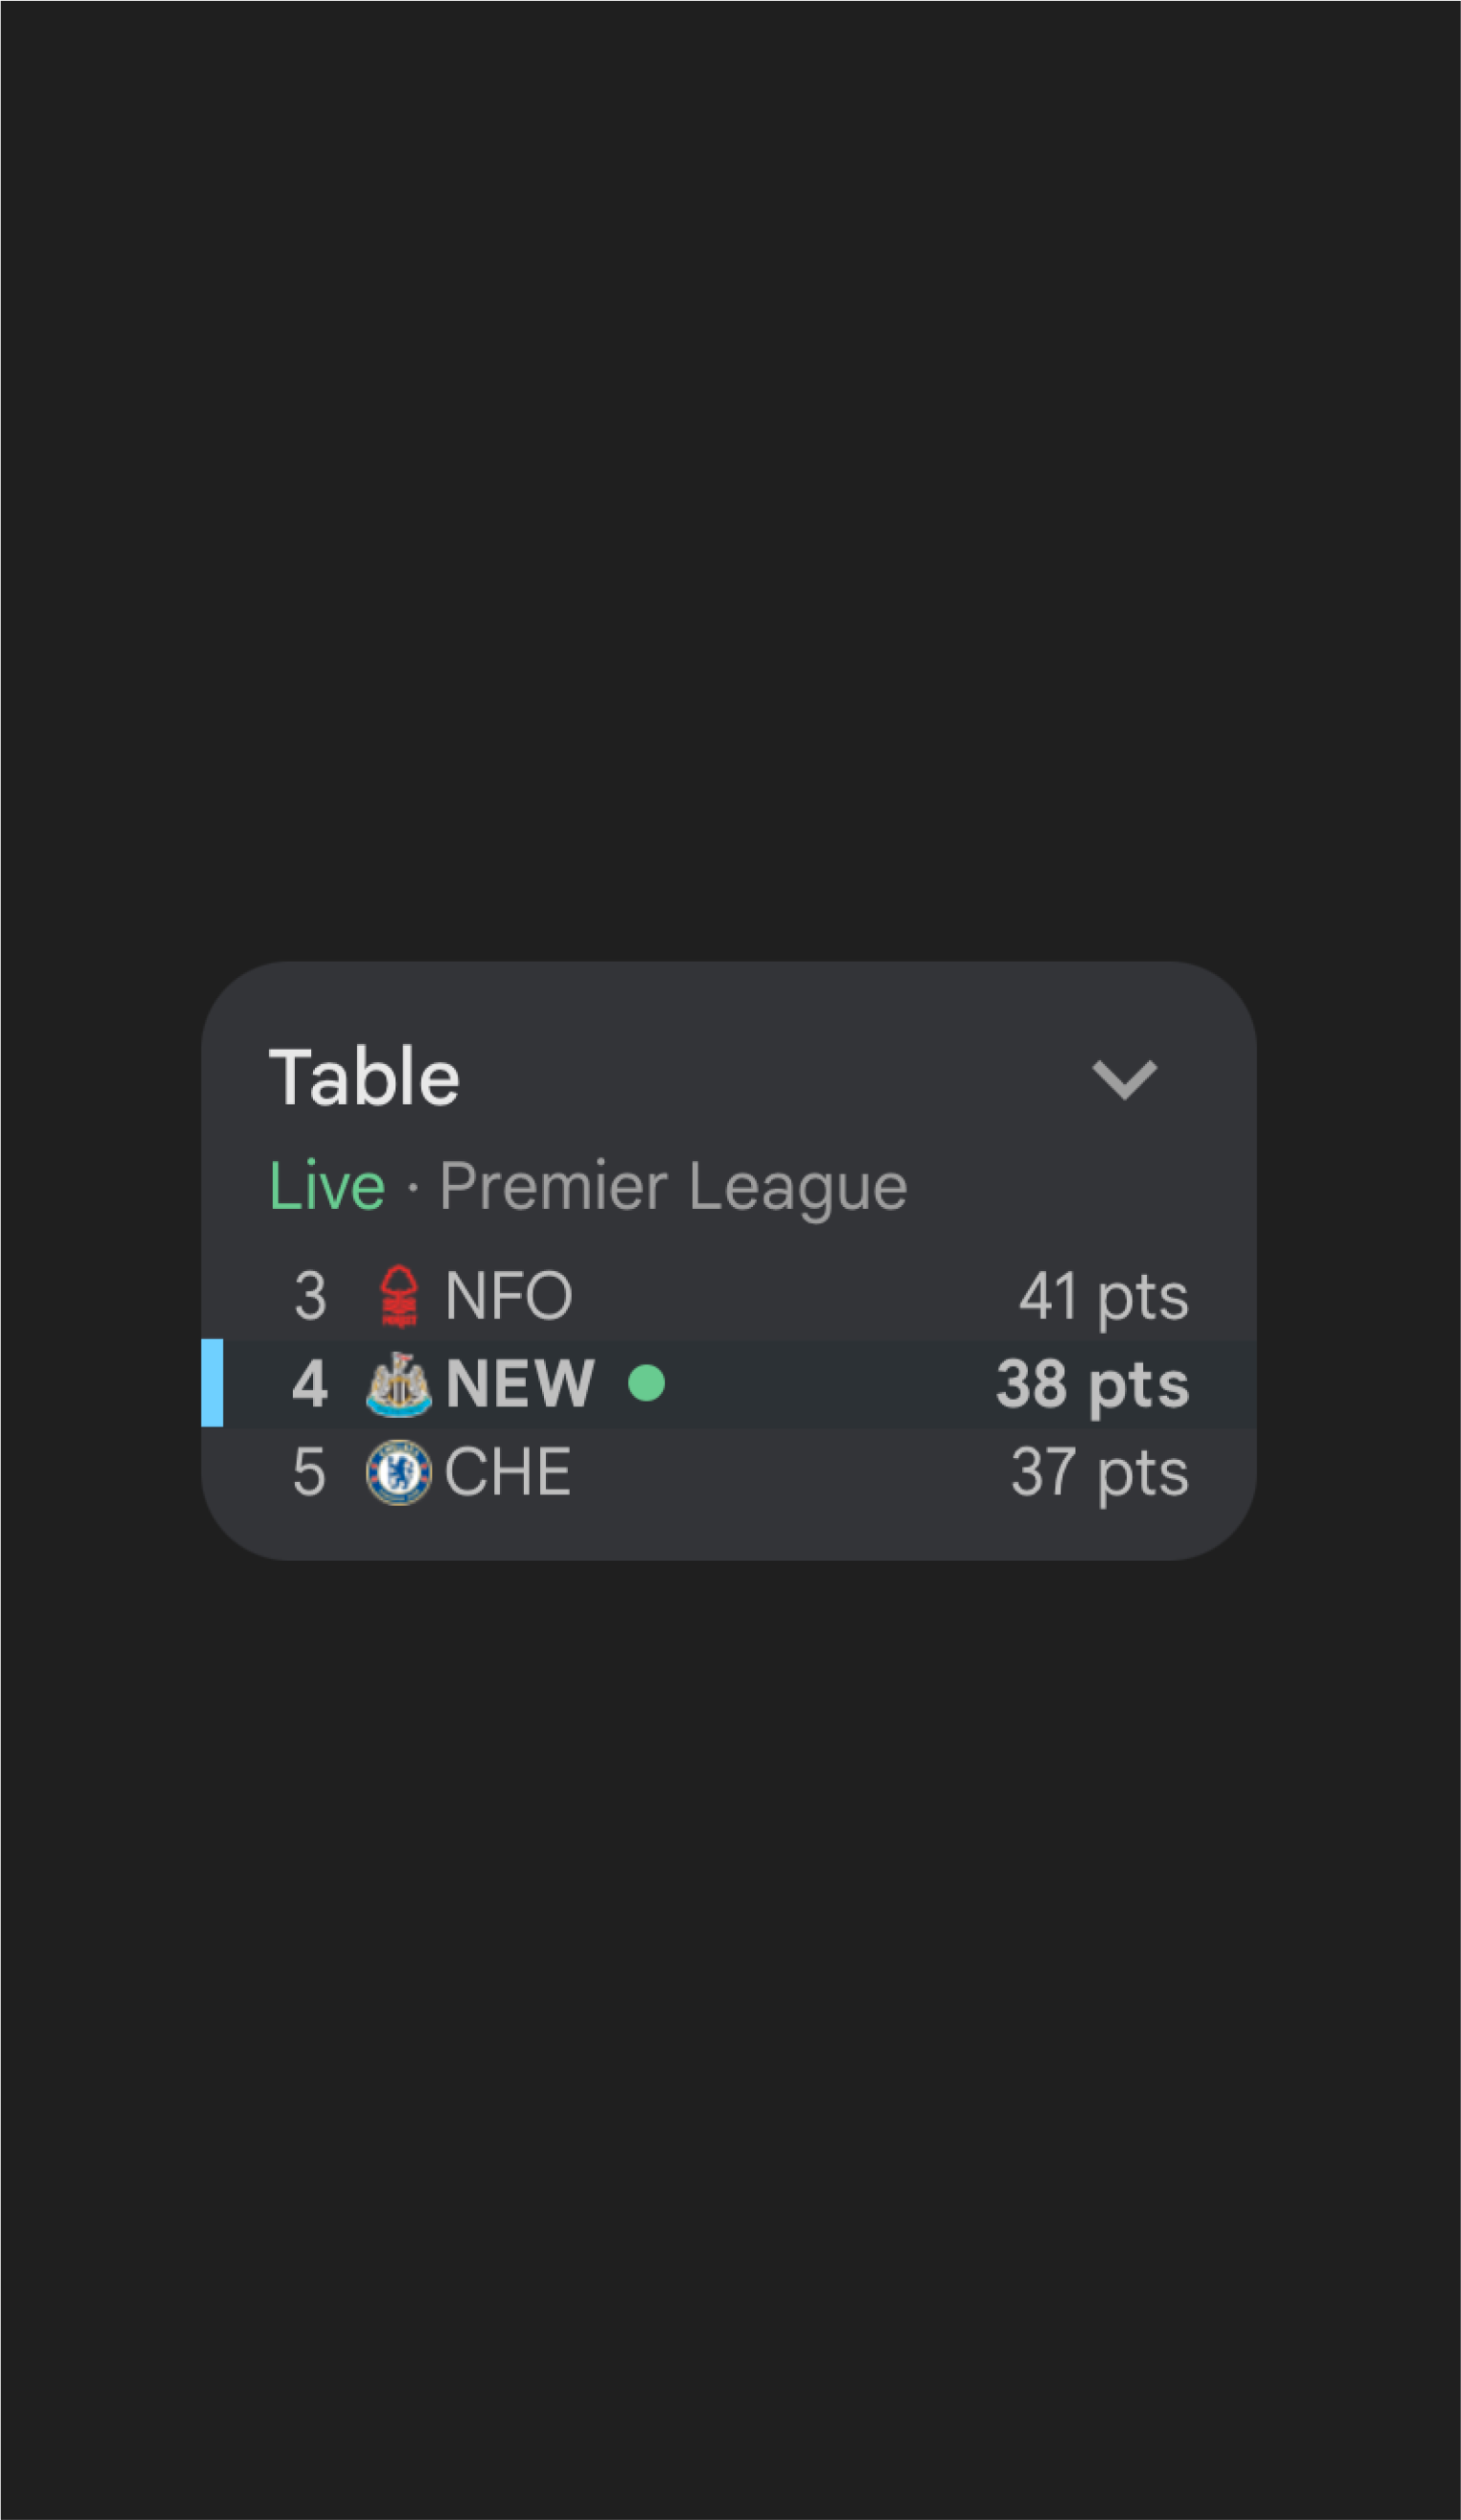Screen dimensions: 1461x2520
Task: Expand the Table card with the chevron
Action: (x=1124, y=1079)
